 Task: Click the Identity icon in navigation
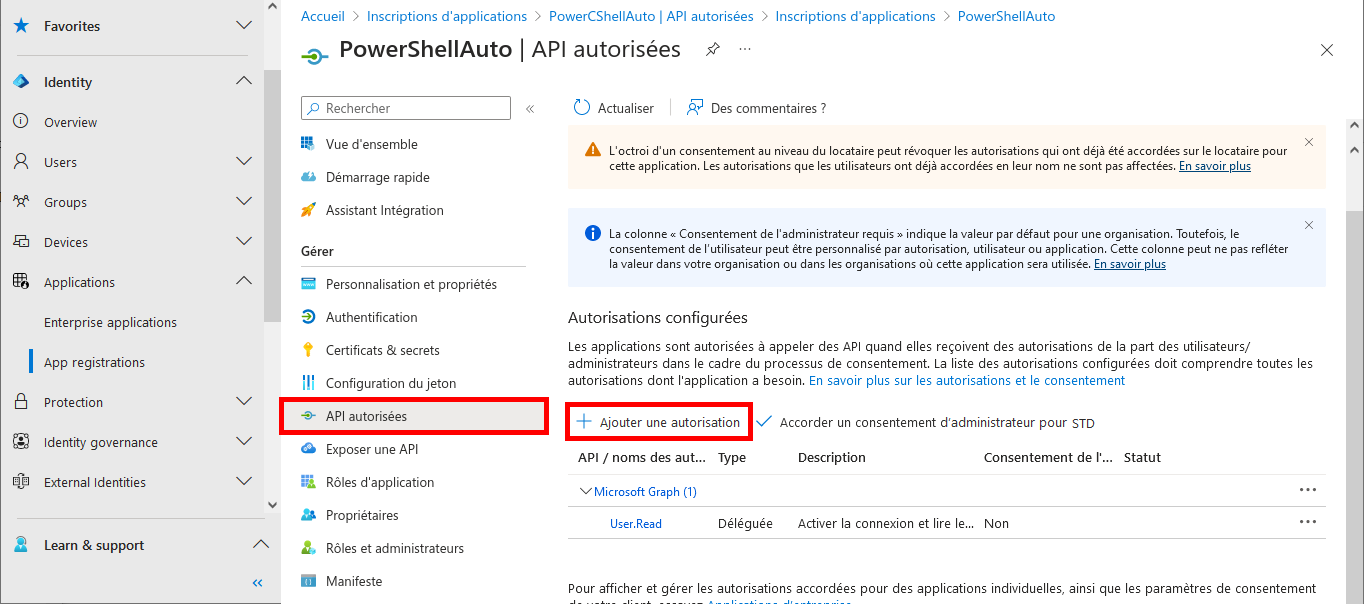pyautogui.click(x=22, y=81)
